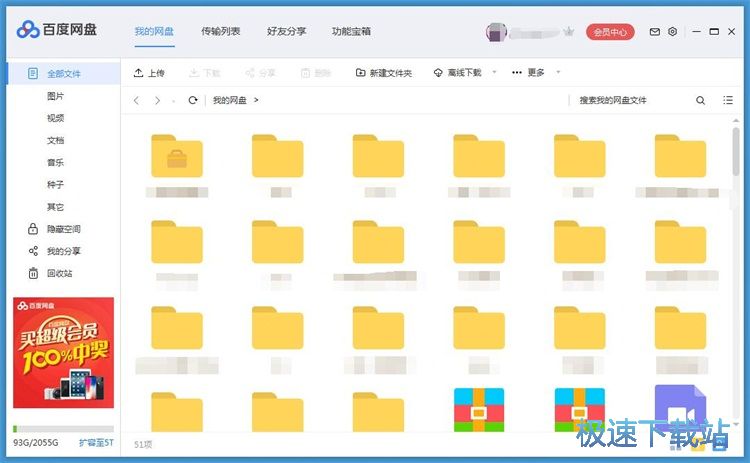Expand the 离线下载 dropdown arrow
This screenshot has width=750, height=463.
(495, 72)
